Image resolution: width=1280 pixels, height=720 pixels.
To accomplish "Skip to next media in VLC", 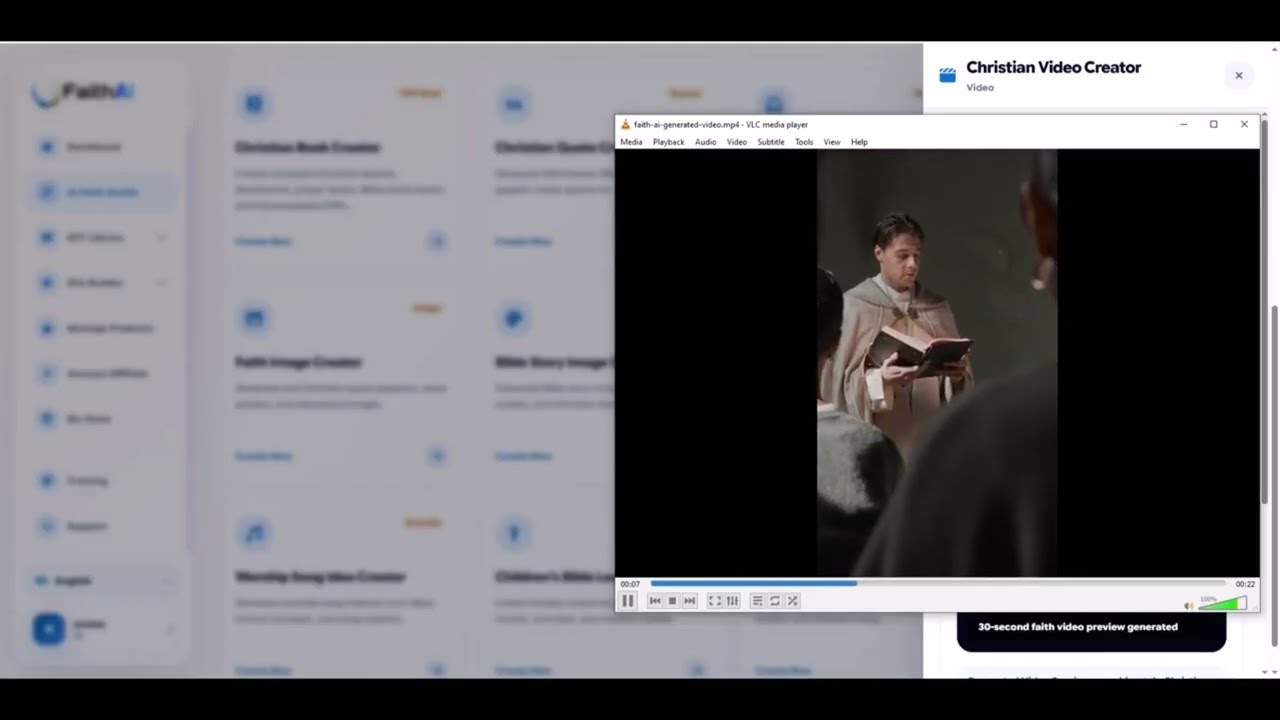I will point(689,601).
